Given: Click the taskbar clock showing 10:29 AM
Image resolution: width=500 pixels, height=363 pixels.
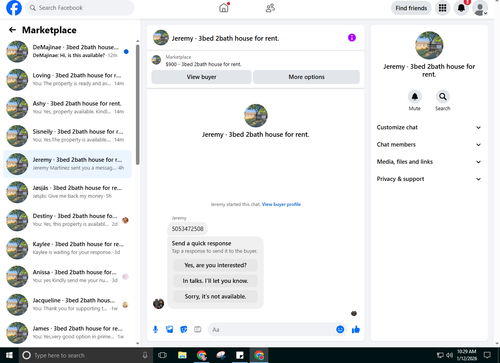Looking at the screenshot, I should (466, 355).
